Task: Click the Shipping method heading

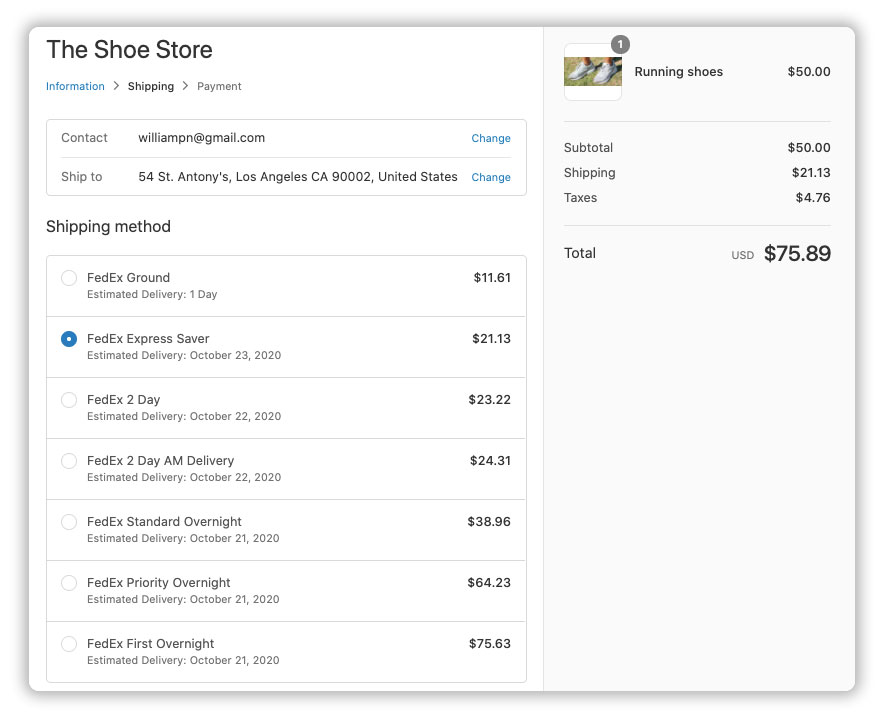Action: 108,226
